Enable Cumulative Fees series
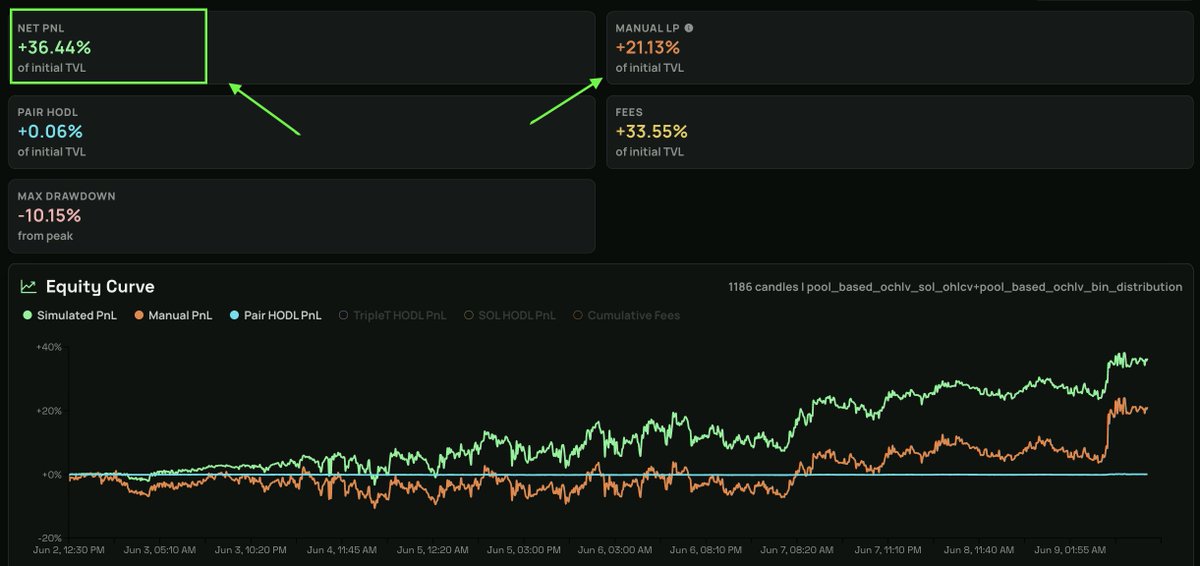This screenshot has width=1200, height=566. click(x=627, y=315)
